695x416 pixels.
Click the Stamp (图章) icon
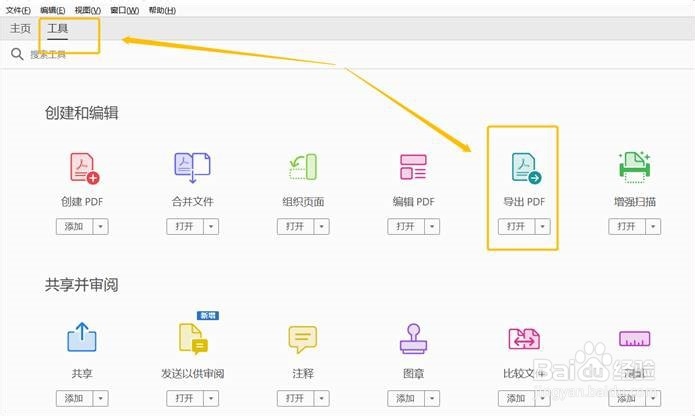[x=413, y=338]
